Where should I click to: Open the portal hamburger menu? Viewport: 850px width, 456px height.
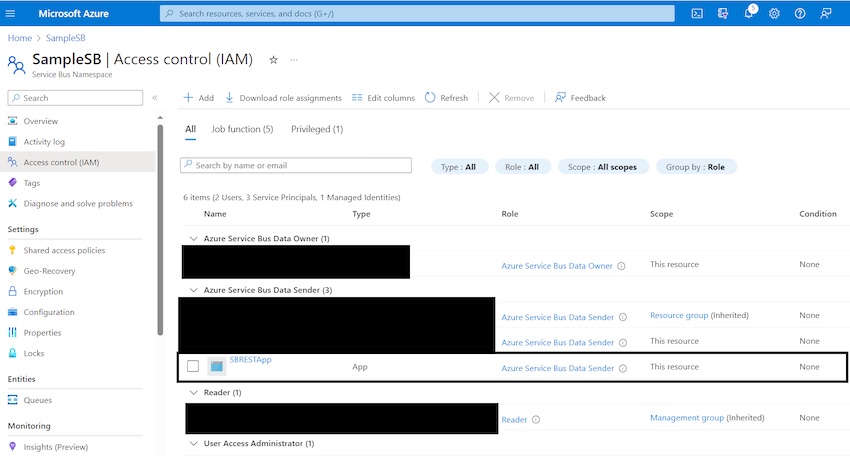tap(10, 14)
